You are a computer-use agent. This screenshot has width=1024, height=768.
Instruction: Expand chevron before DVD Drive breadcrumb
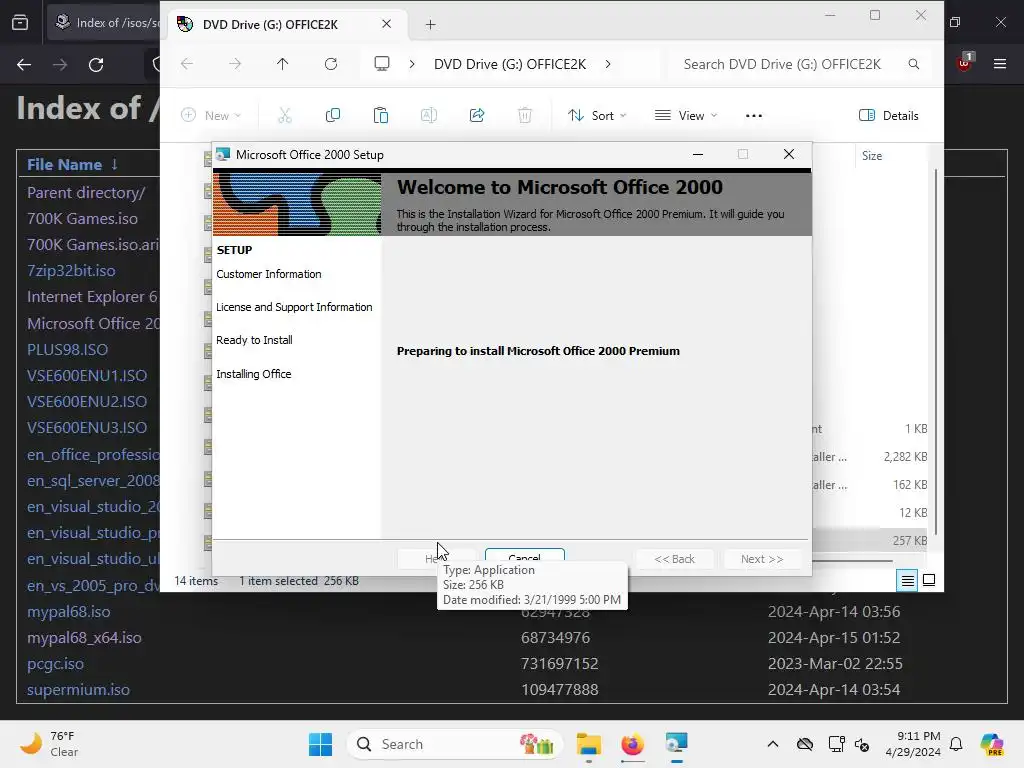pos(412,64)
